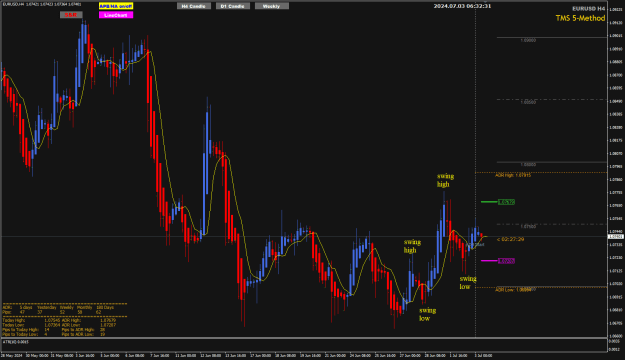
Task: Click the TMS 5-Method title text
Action: pos(580,18)
